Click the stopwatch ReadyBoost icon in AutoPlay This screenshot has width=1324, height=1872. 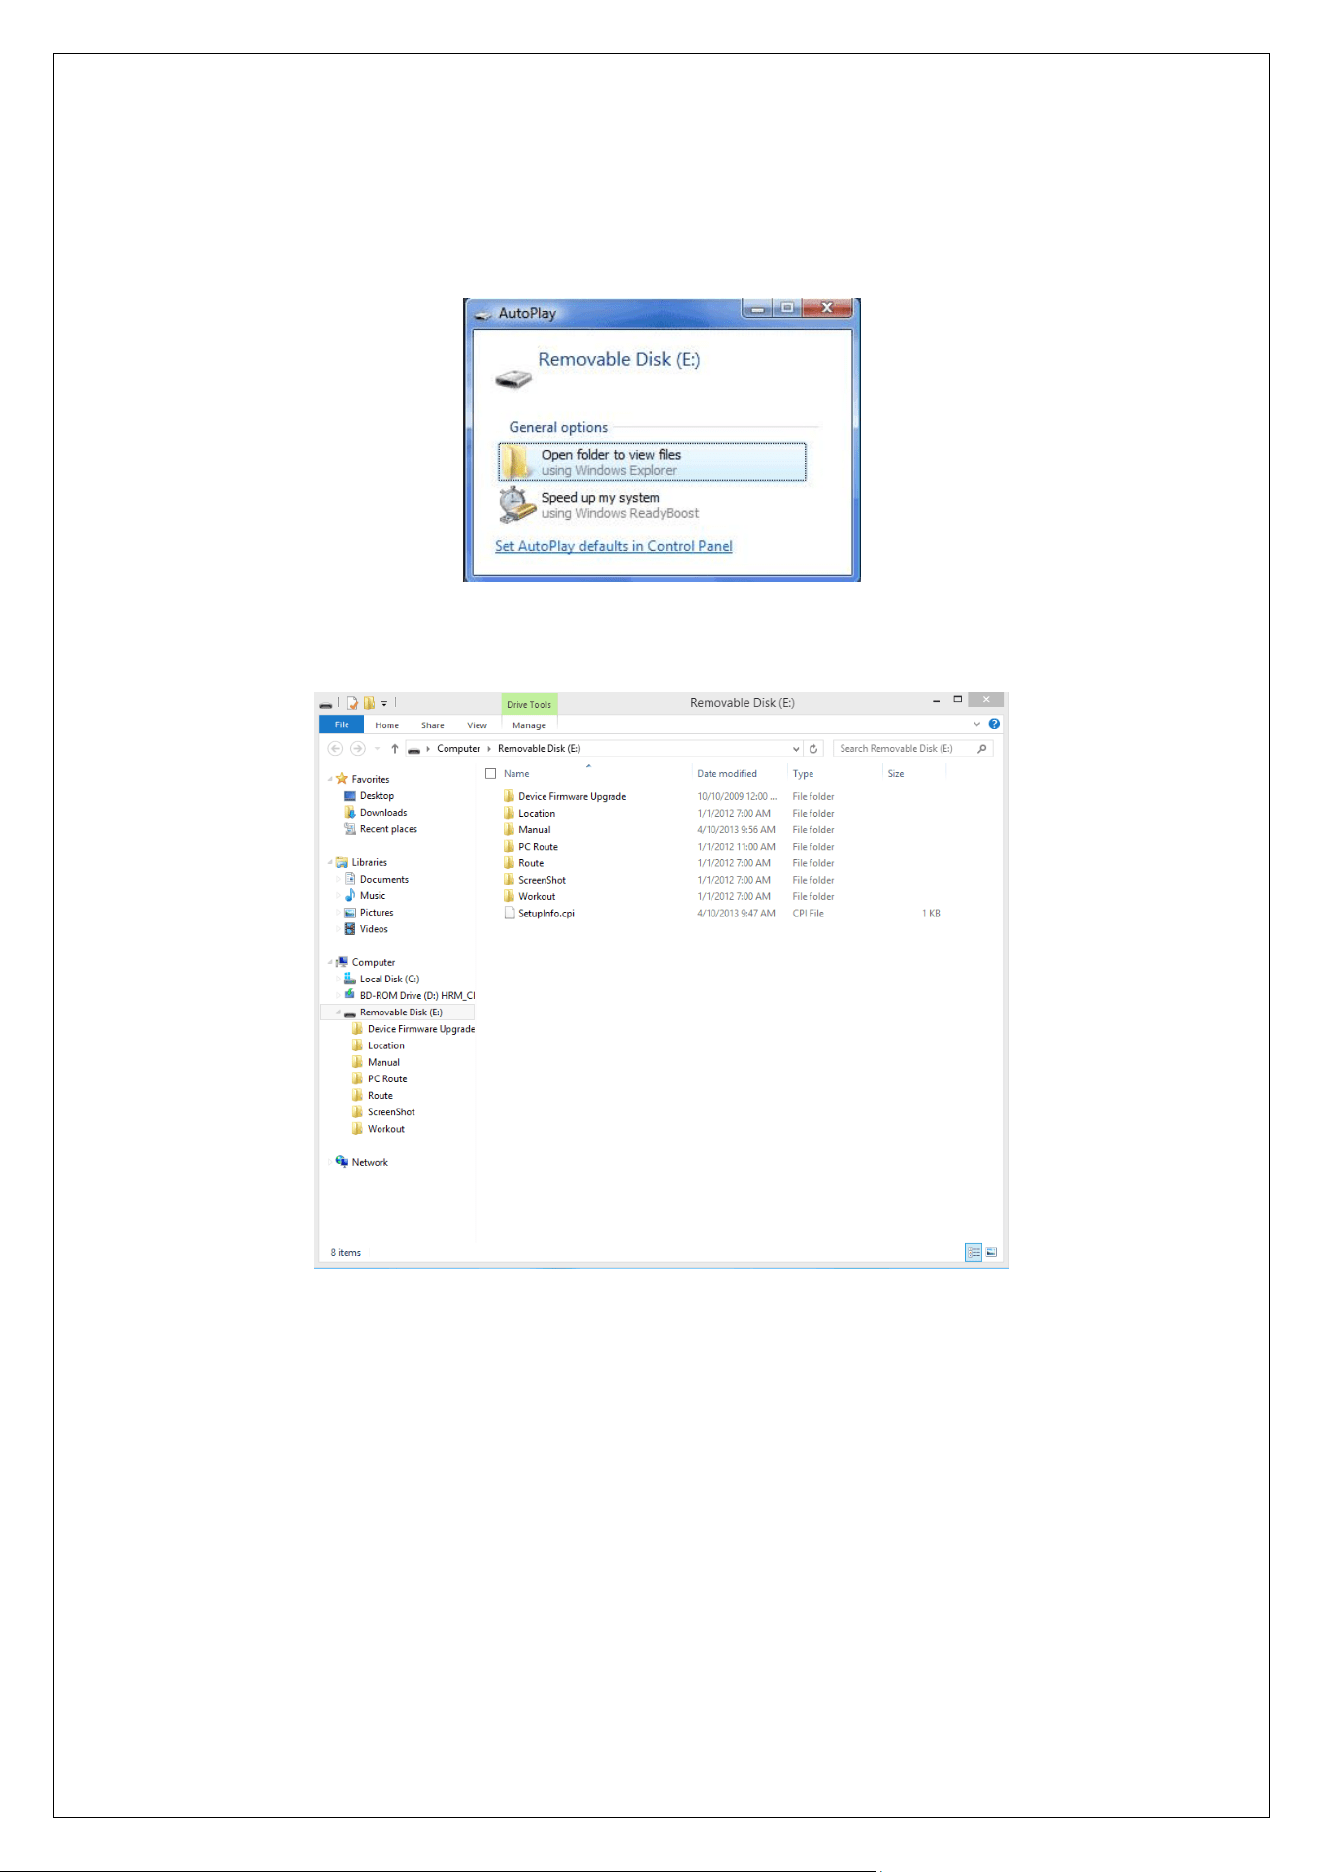click(x=517, y=505)
